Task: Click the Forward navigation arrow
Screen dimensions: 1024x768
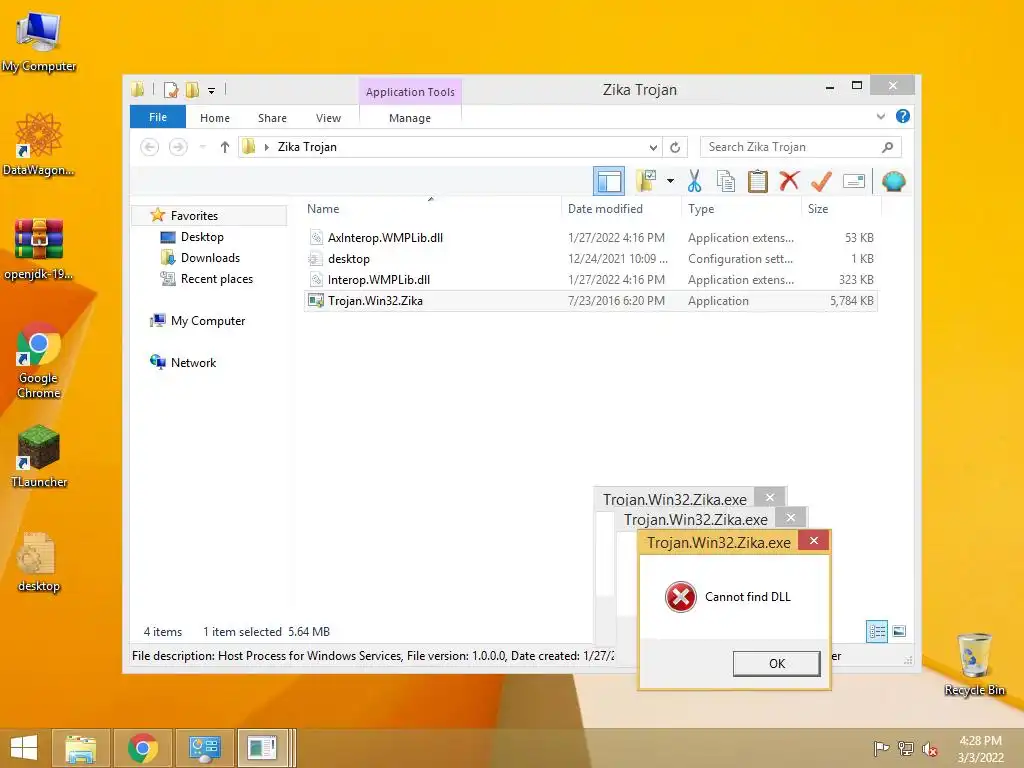Action: click(178, 147)
